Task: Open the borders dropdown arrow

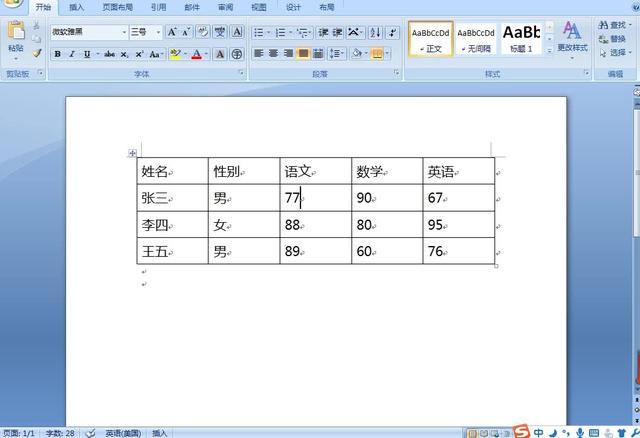Action: tap(387, 53)
